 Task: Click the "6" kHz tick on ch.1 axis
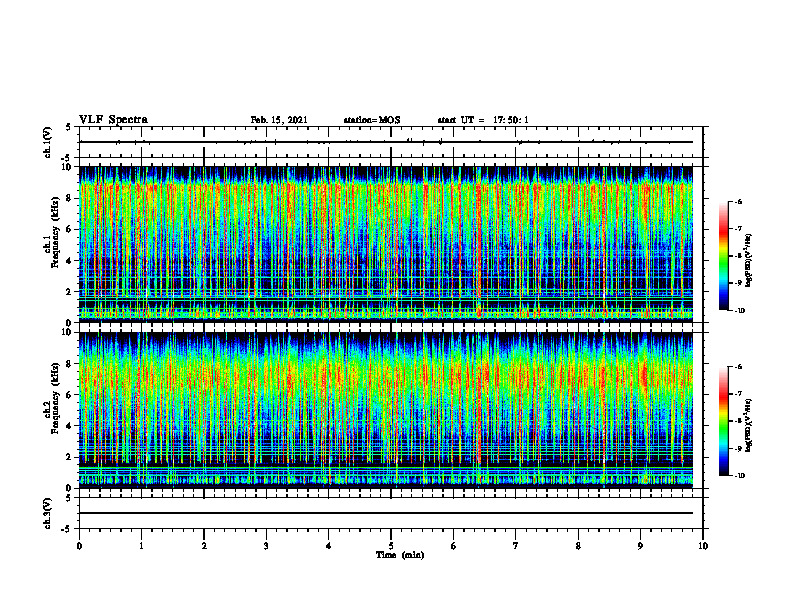[x=70, y=229]
